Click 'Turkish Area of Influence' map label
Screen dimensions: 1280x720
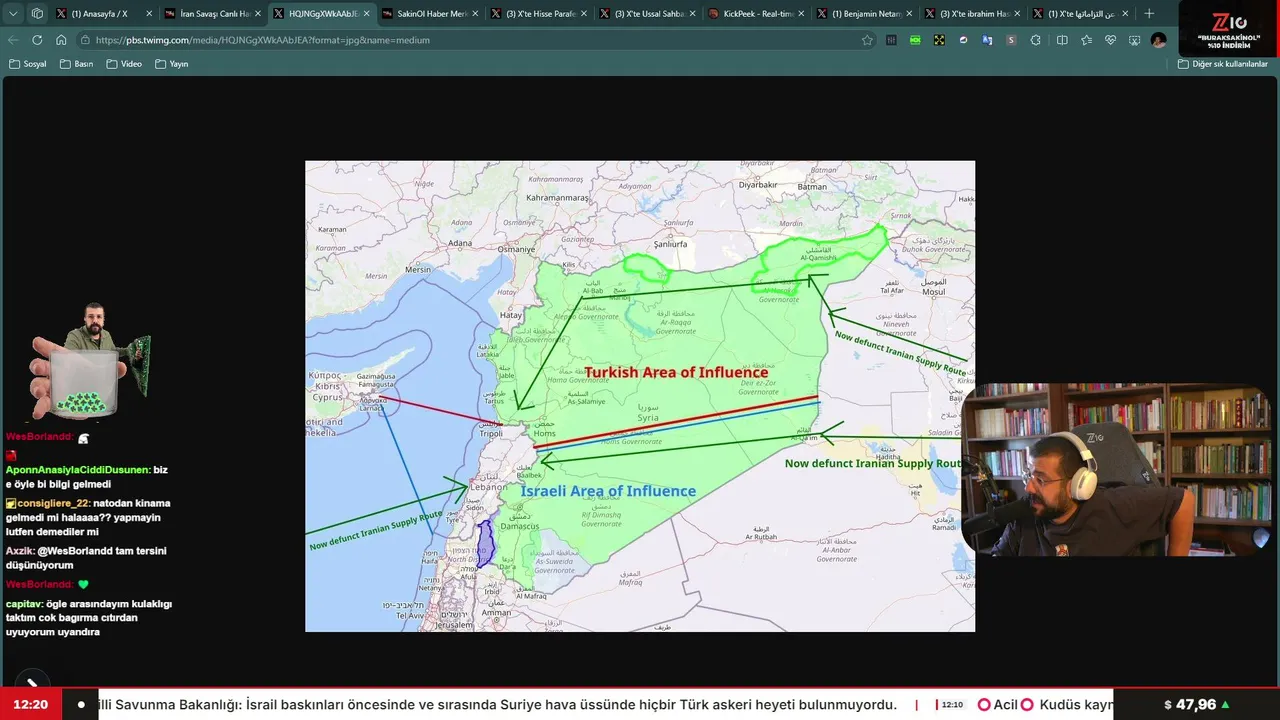(x=676, y=373)
